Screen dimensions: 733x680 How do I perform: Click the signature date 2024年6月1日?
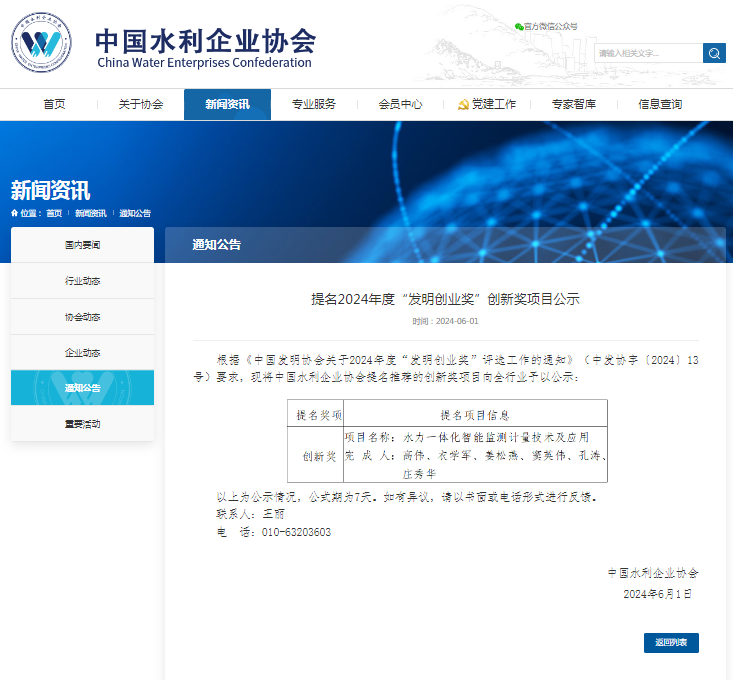point(657,594)
